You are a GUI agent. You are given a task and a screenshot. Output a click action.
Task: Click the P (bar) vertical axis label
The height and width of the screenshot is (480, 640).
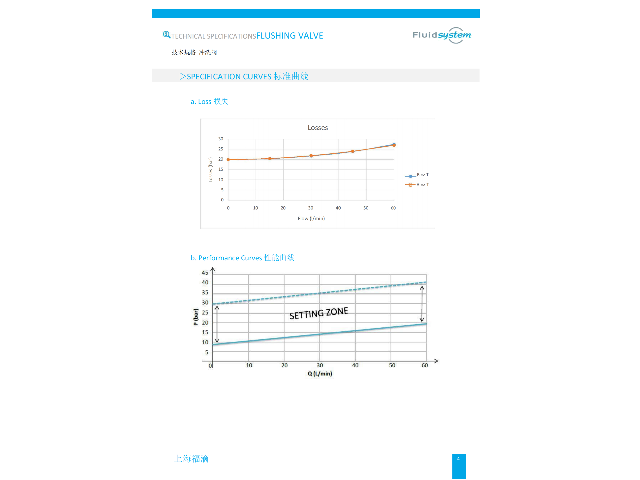pos(197,318)
